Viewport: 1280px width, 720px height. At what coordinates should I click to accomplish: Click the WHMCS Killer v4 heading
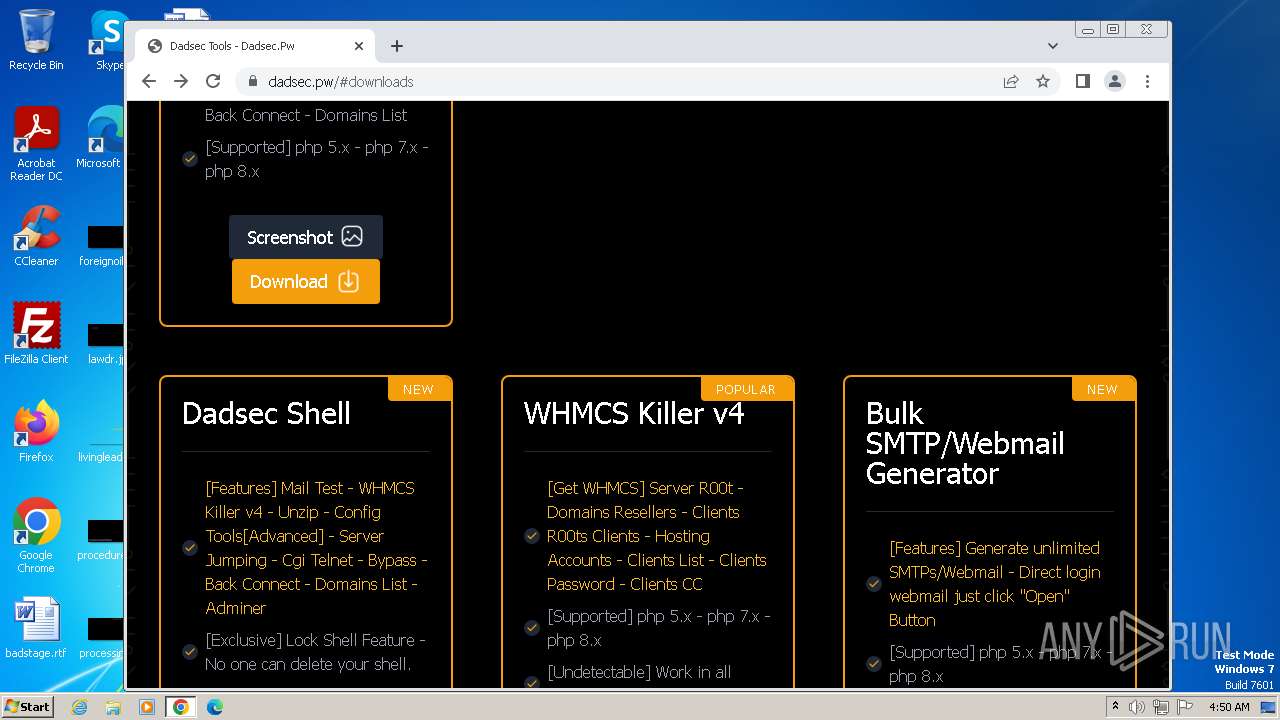634,414
